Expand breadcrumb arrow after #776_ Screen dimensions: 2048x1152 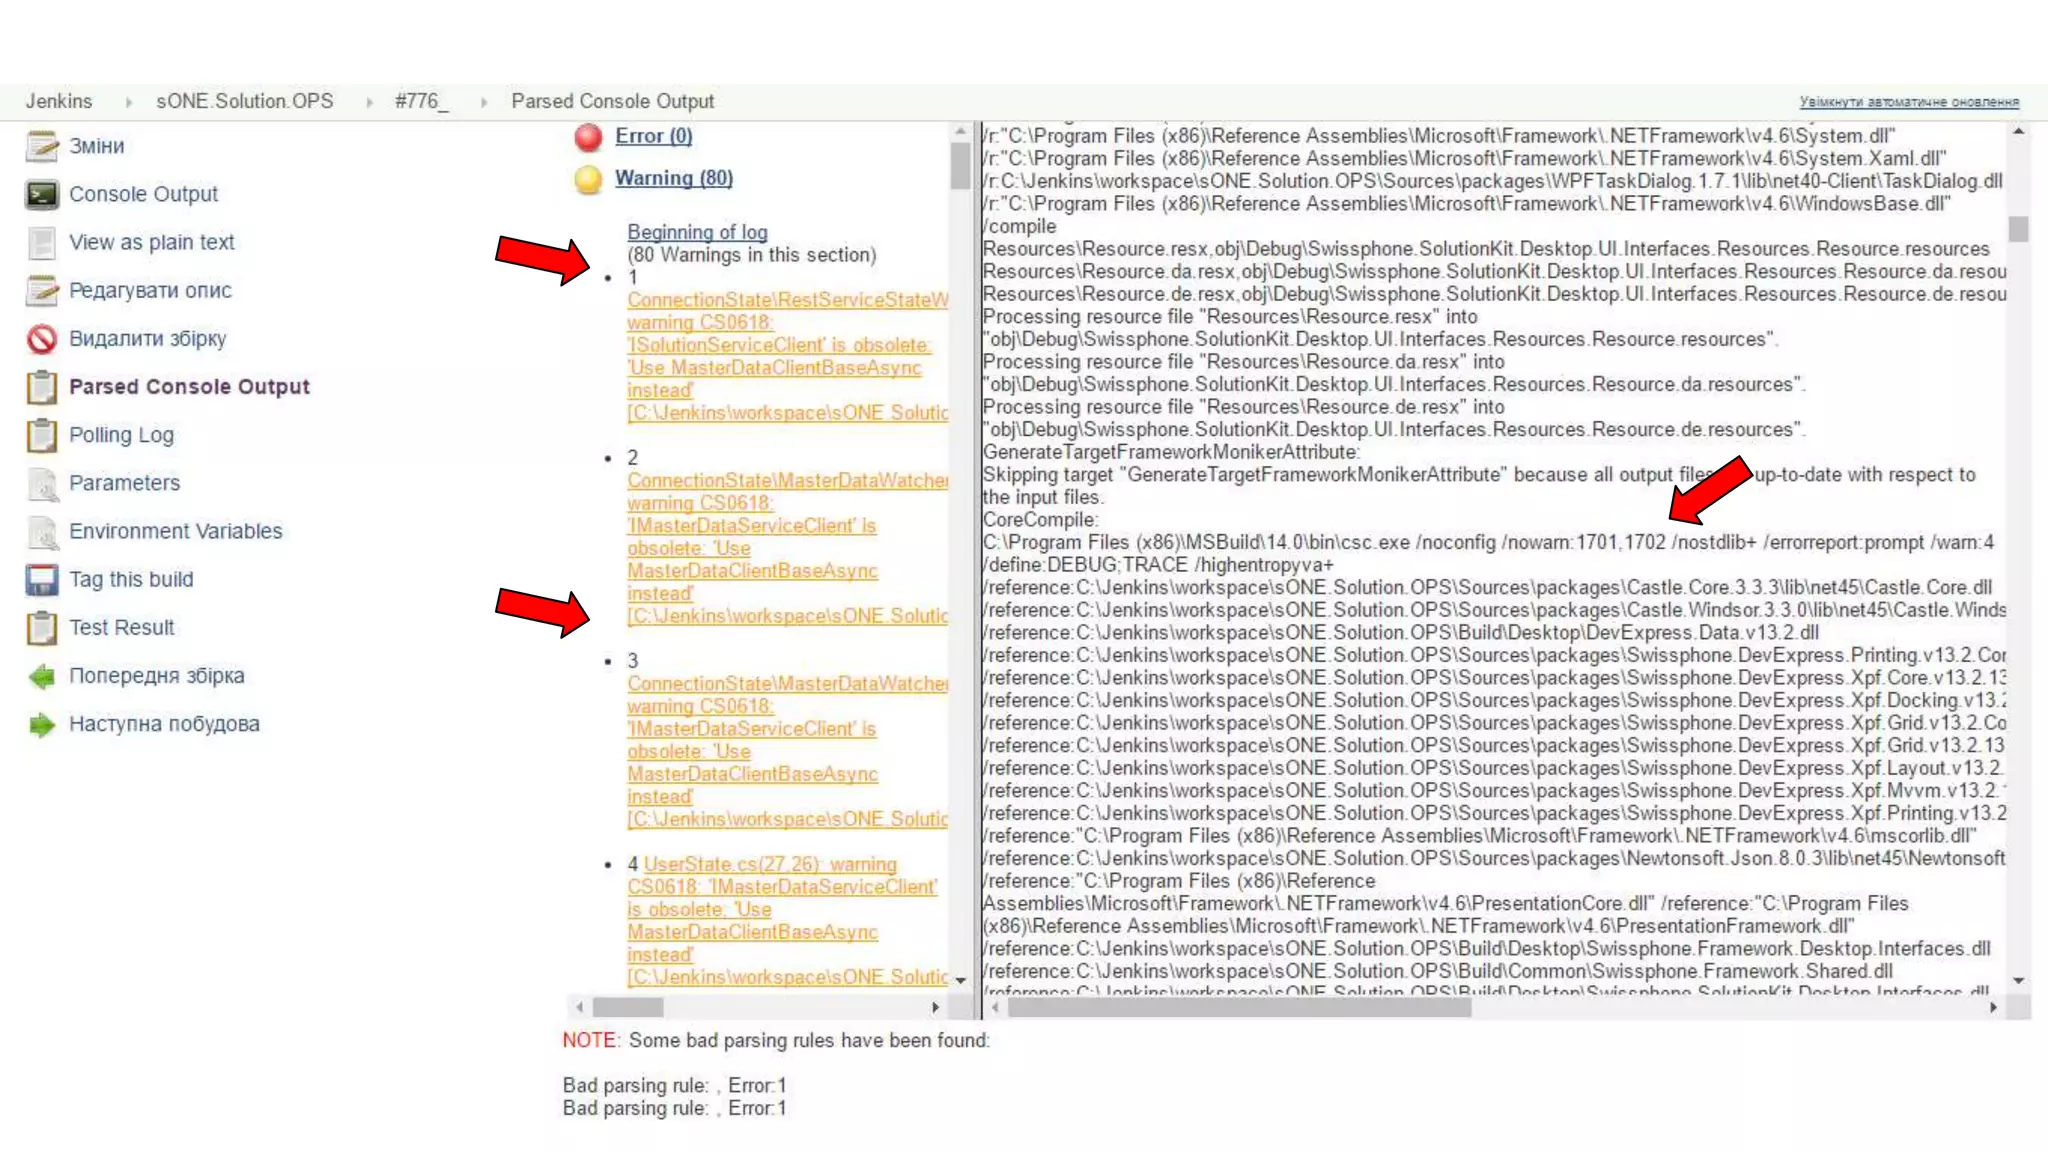point(484,102)
